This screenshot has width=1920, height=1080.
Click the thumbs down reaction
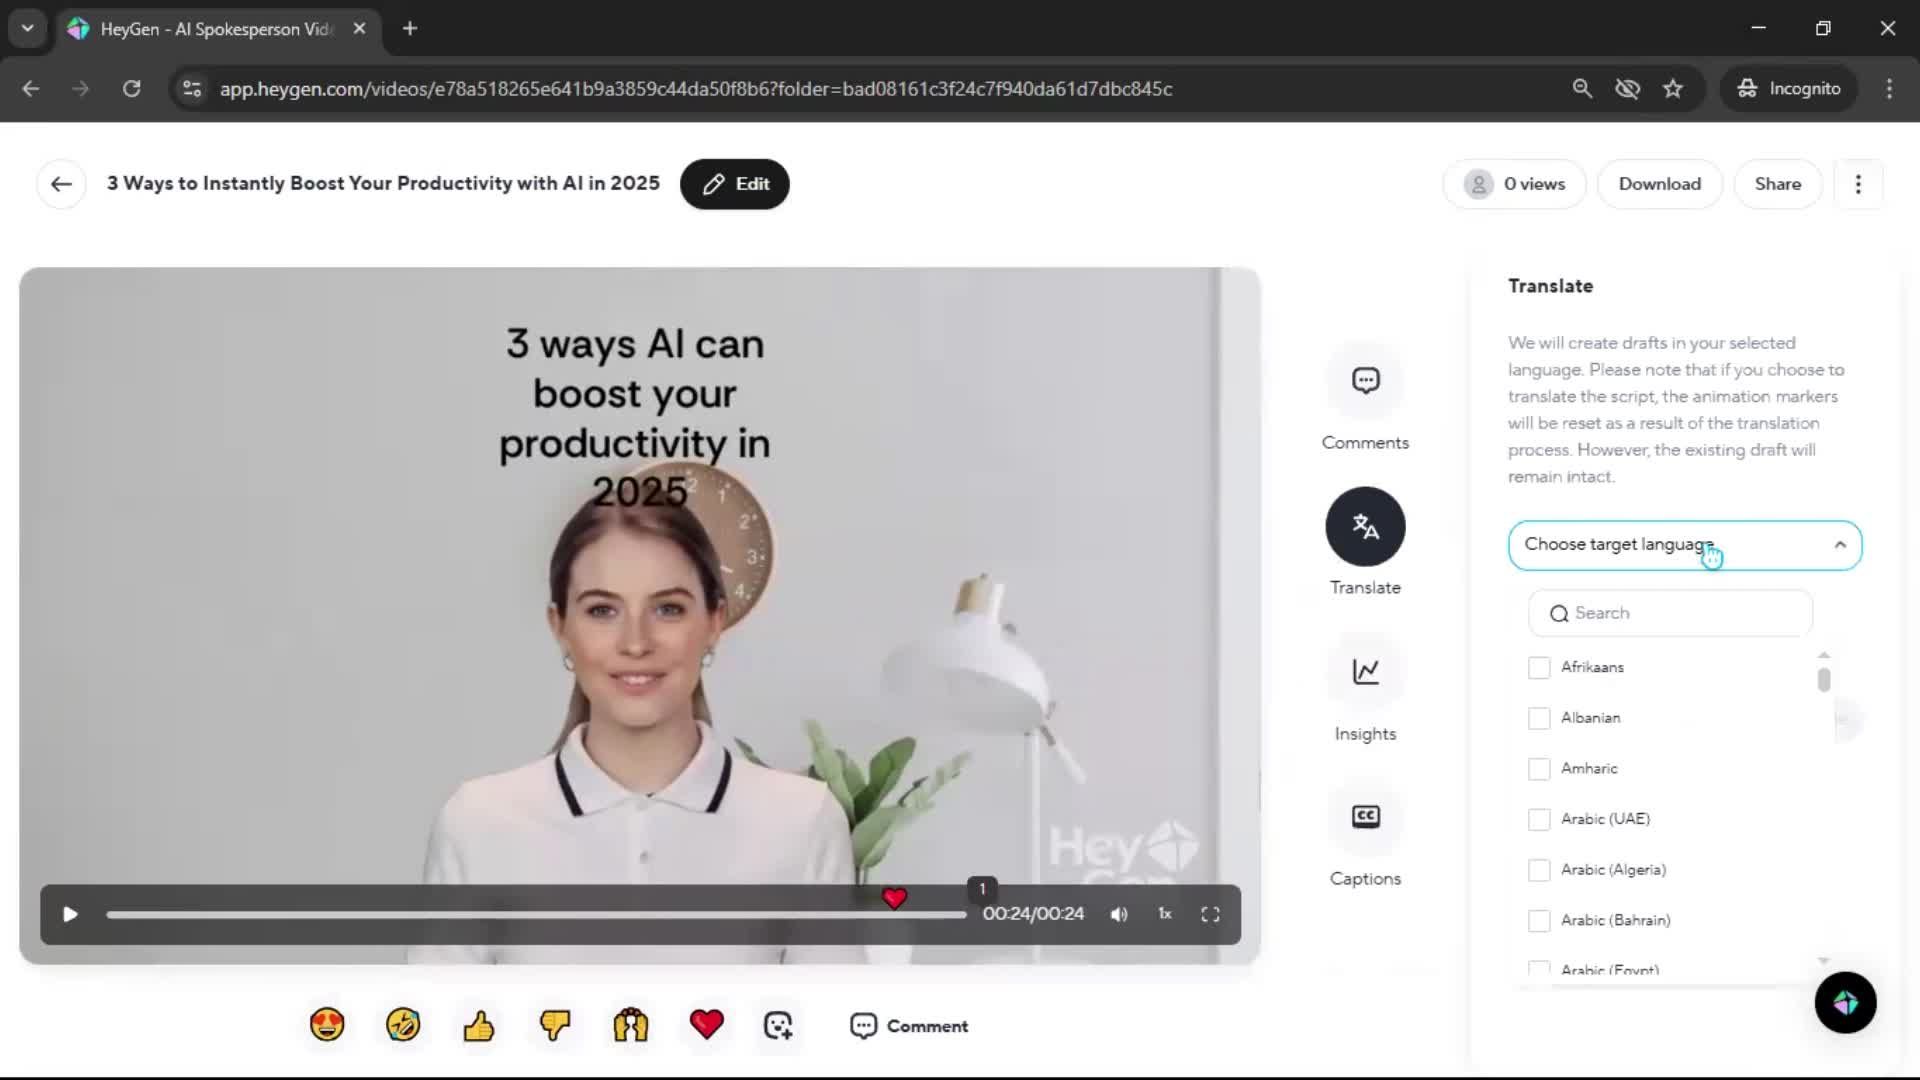(x=555, y=1025)
